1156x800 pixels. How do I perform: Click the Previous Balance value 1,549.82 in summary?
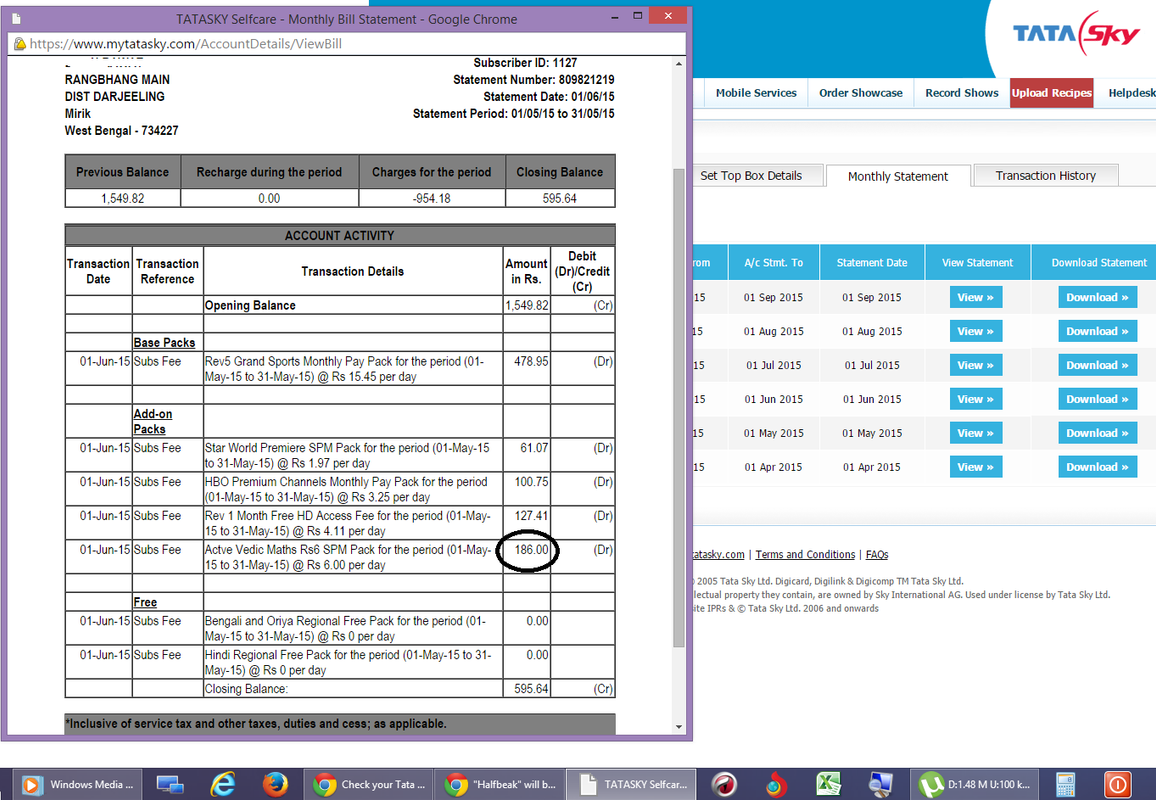(122, 198)
